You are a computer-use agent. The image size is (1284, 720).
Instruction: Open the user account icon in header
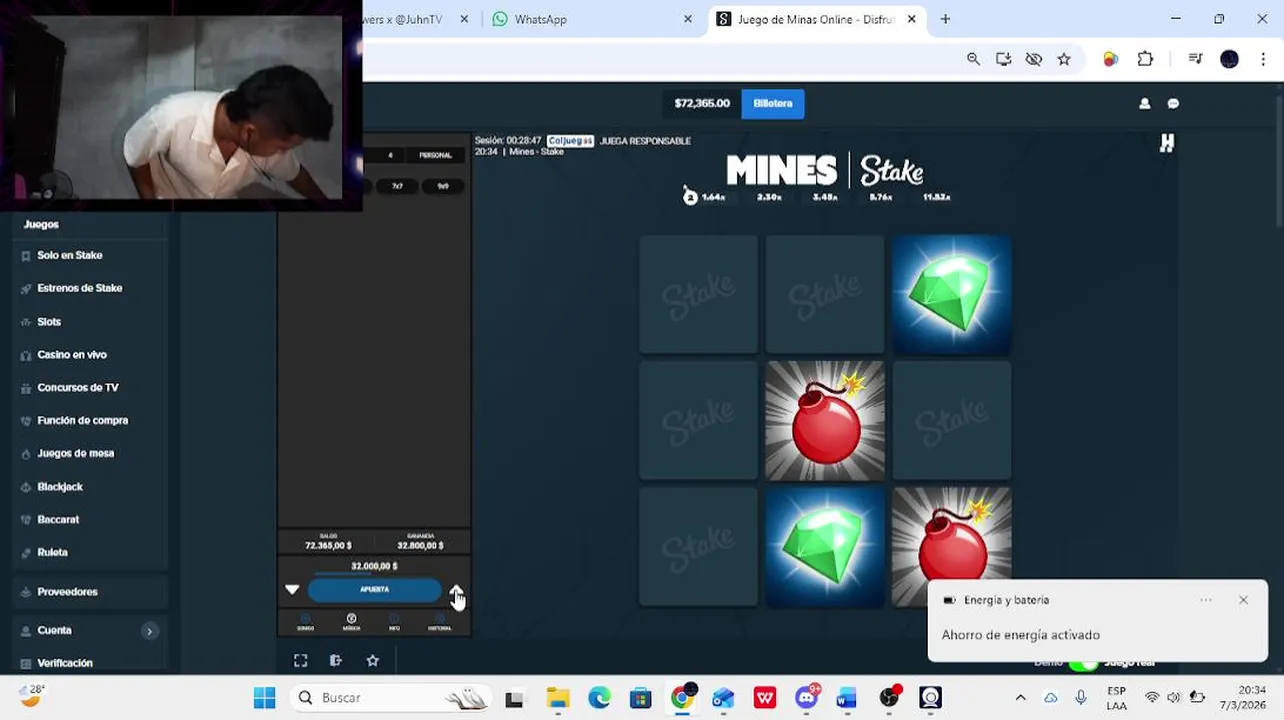(1145, 104)
